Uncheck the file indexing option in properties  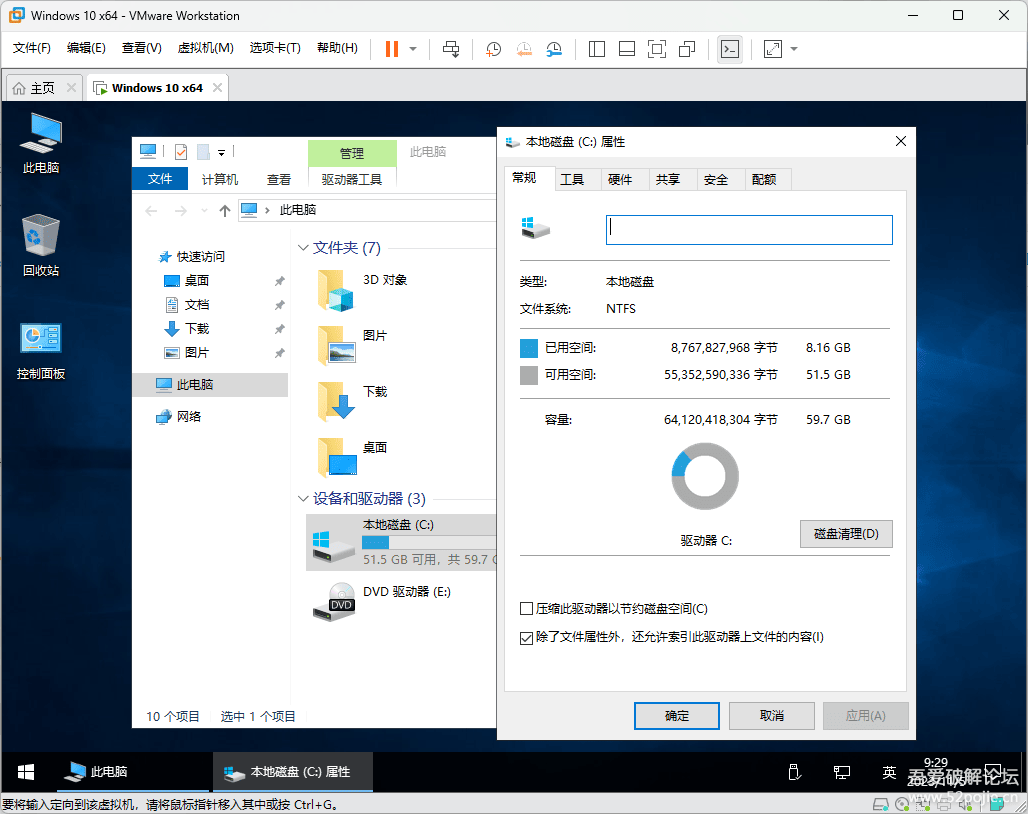coord(525,636)
